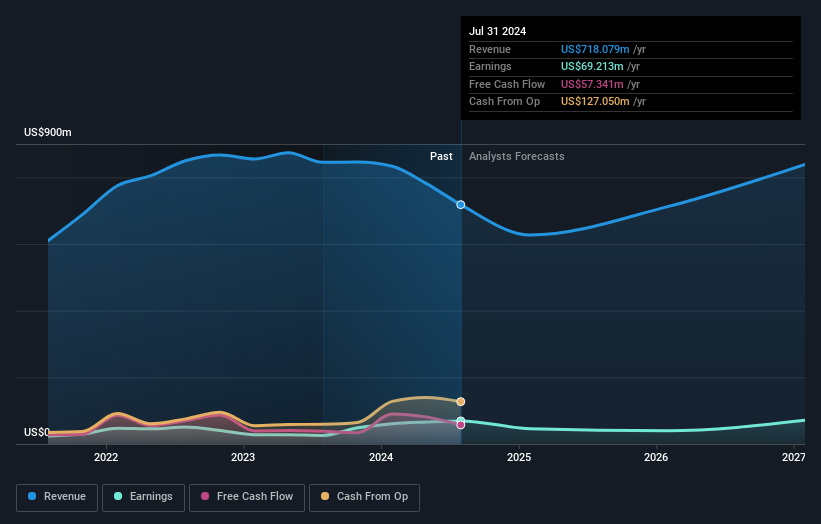821x524 pixels.
Task: Click the 2024 x-axis label
Action: click(x=381, y=457)
